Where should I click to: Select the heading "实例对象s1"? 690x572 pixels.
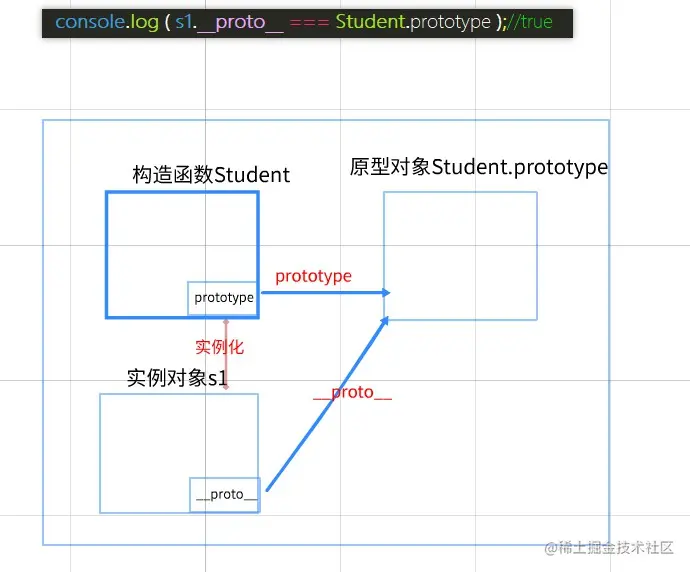pos(177,378)
